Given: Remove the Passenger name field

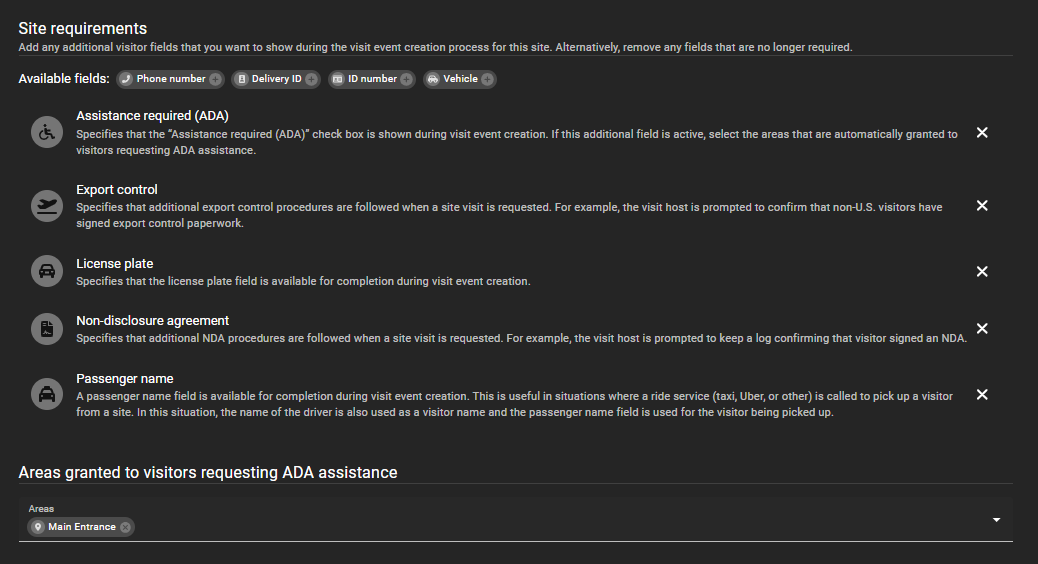Looking at the screenshot, I should [x=982, y=394].
